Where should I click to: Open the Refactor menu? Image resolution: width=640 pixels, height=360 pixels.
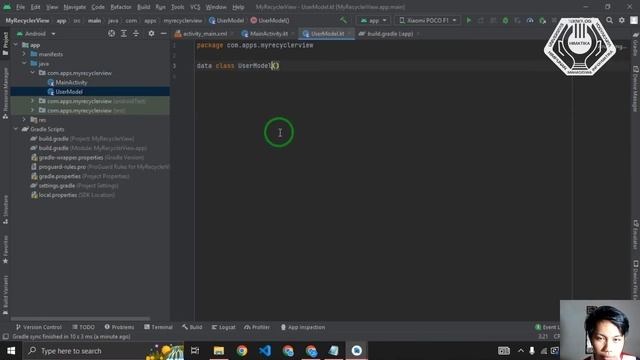point(121,7)
